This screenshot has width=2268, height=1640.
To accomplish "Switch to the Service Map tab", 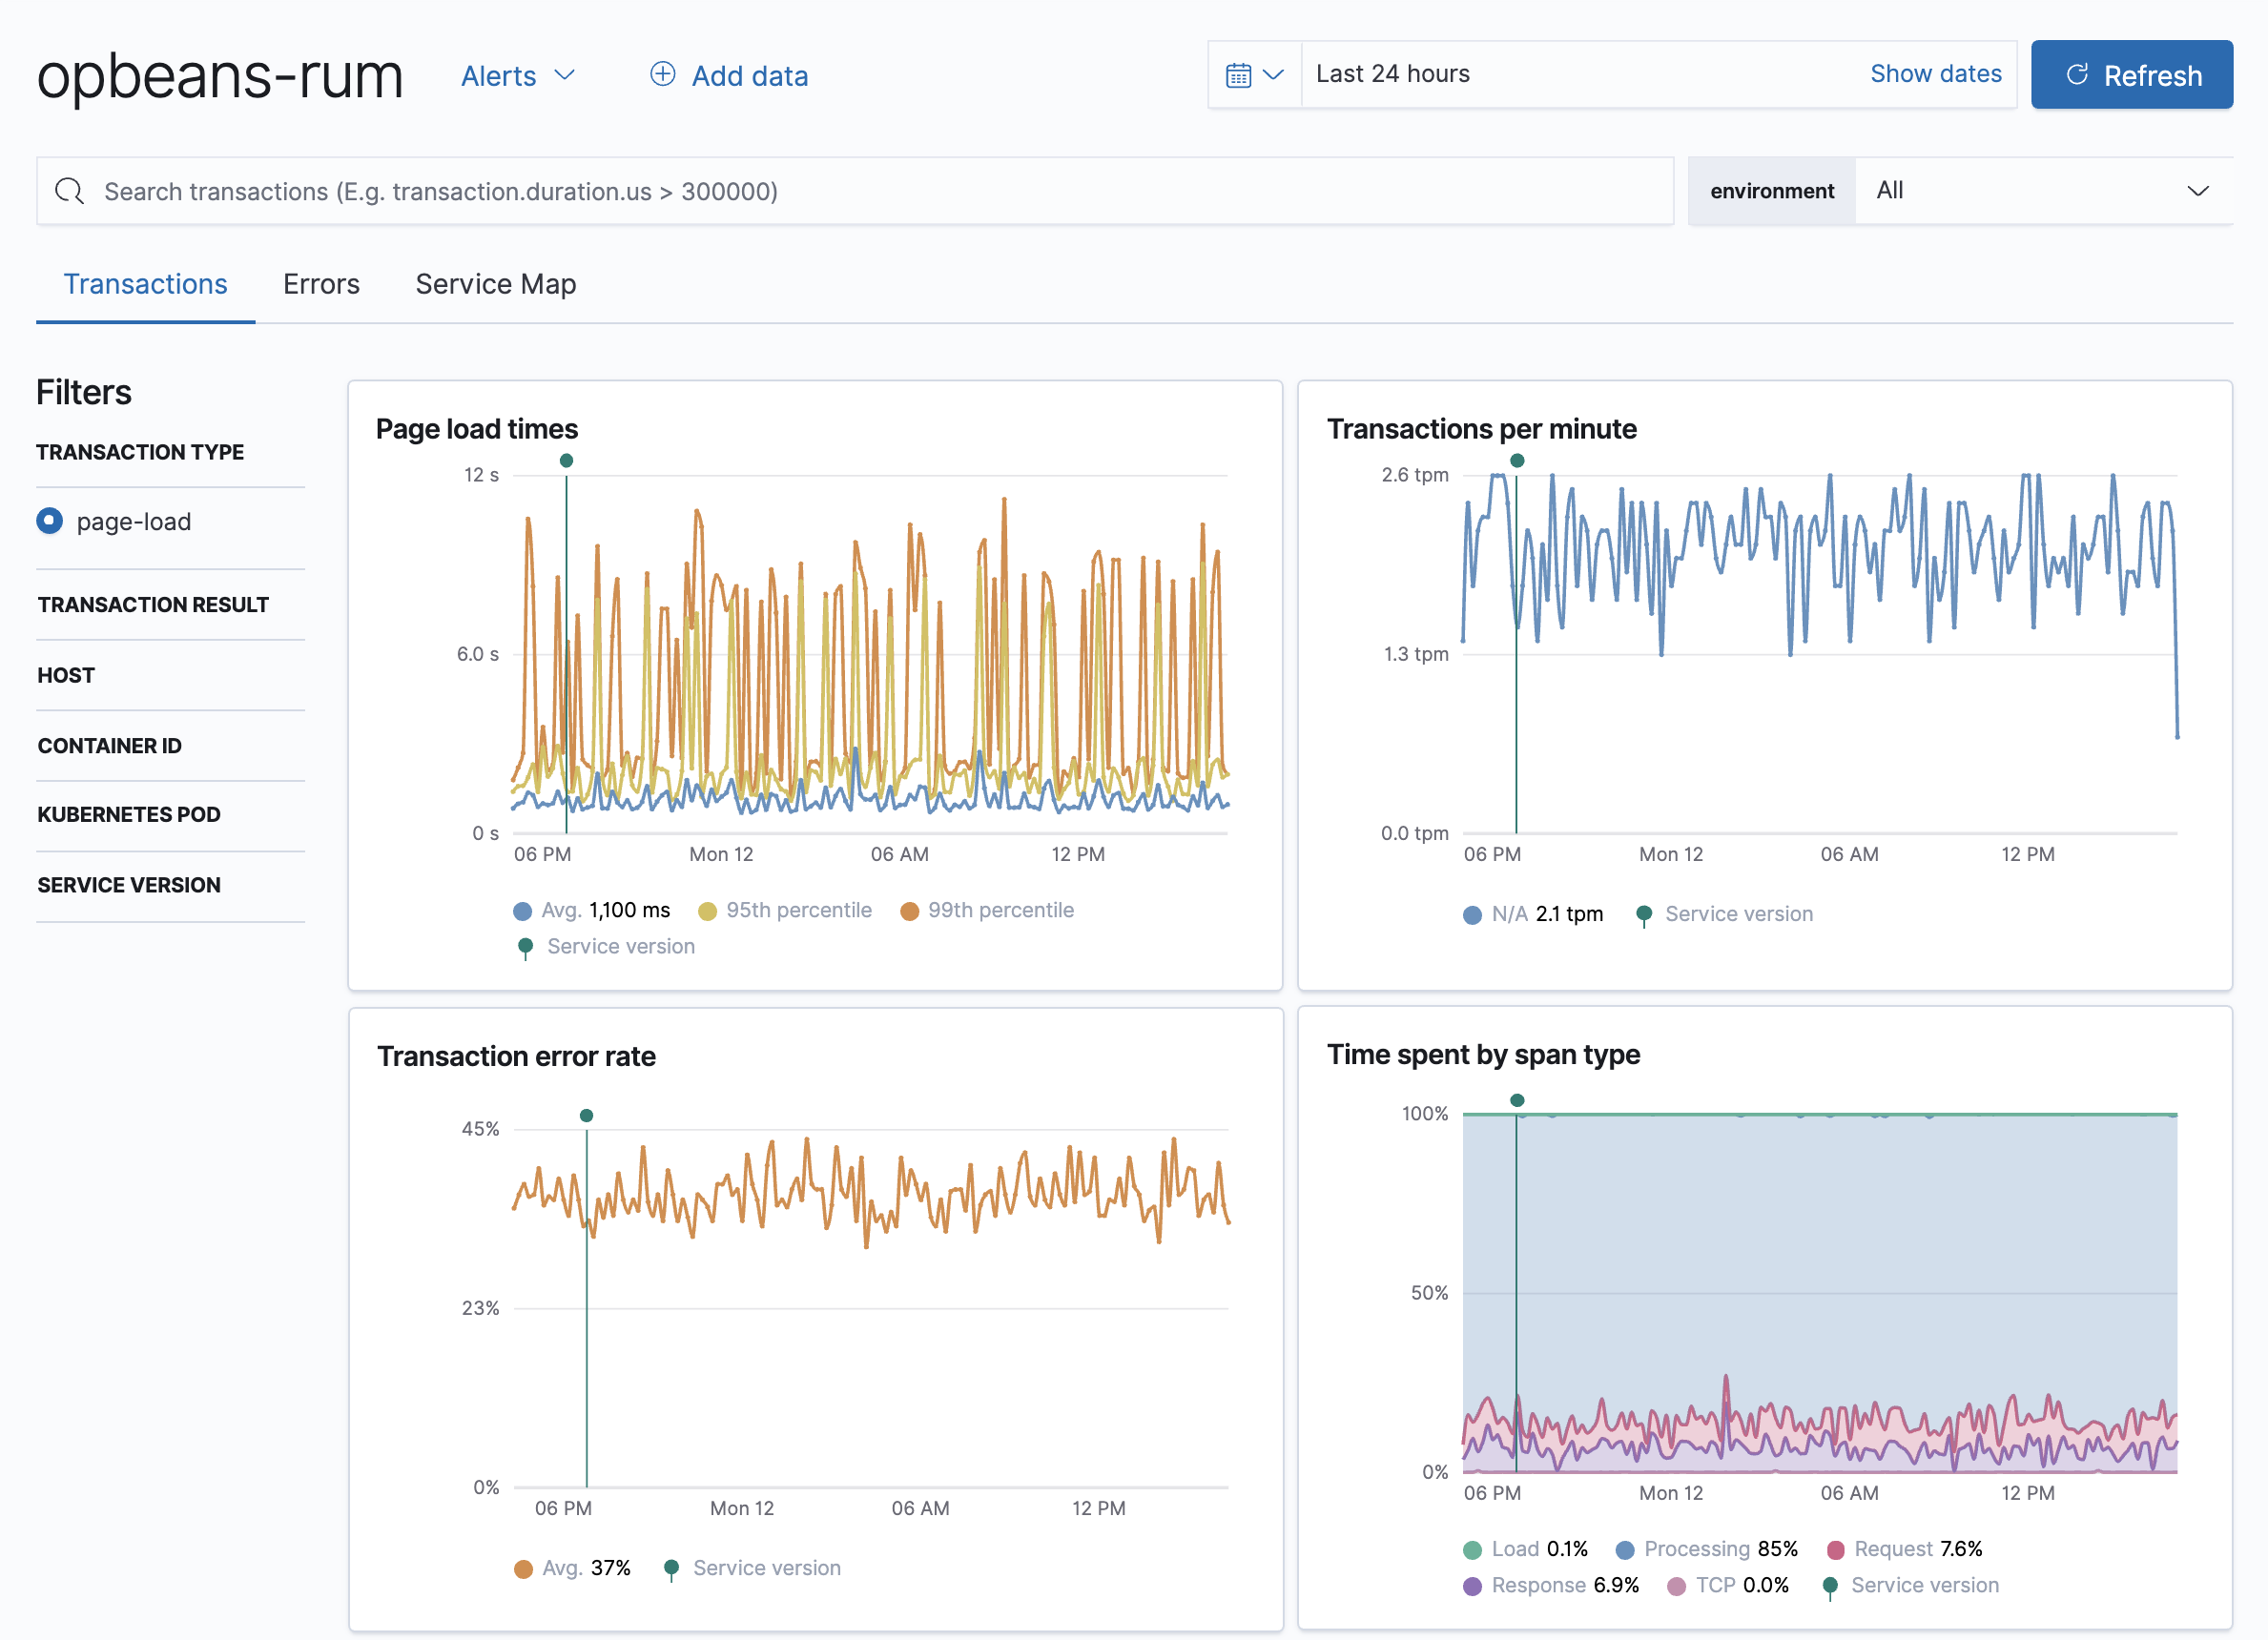I will [x=493, y=281].
